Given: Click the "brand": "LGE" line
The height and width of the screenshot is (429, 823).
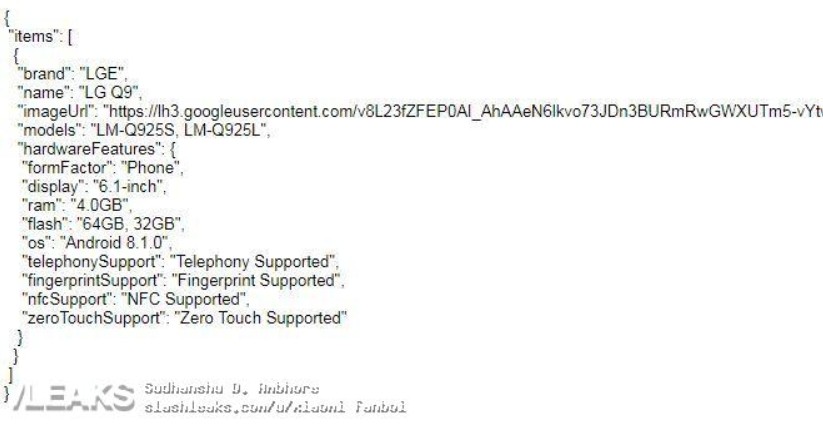Looking at the screenshot, I should (72, 74).
